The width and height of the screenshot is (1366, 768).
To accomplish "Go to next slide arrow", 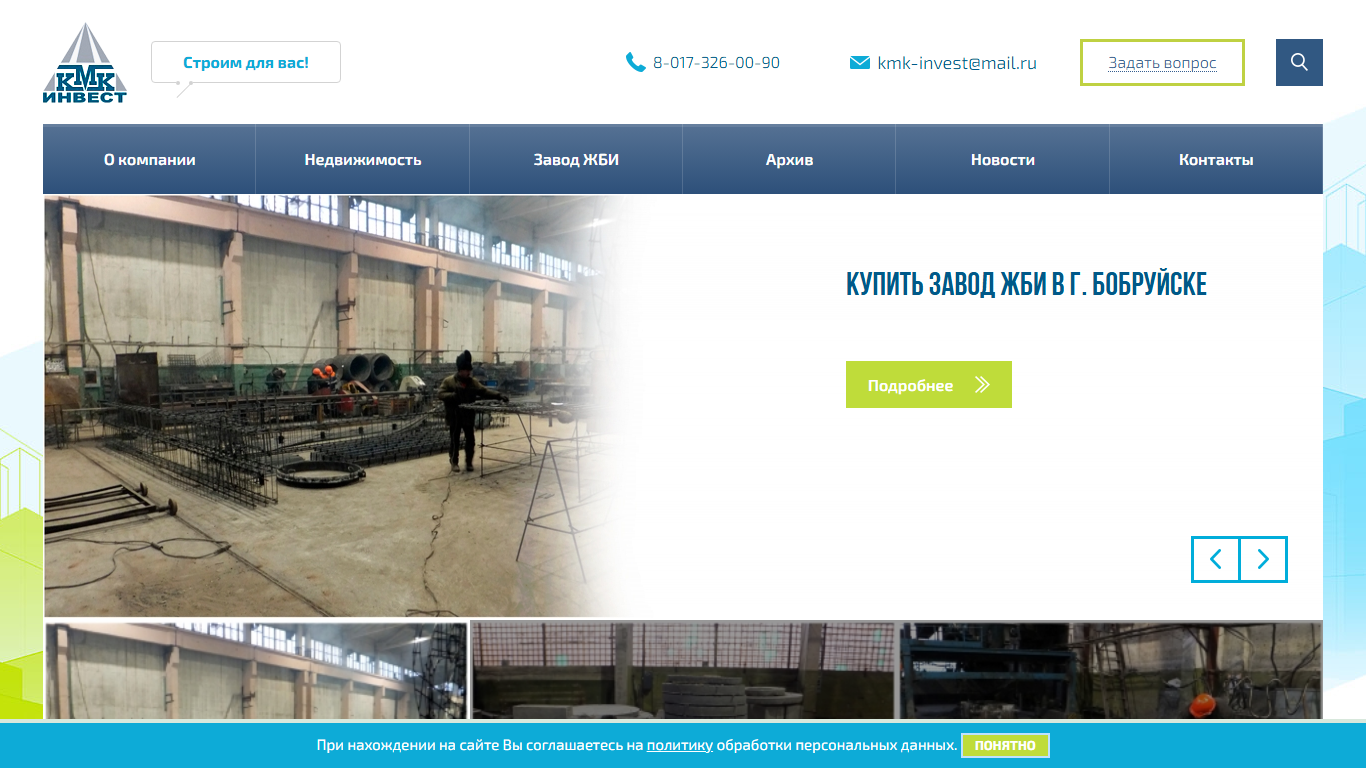I will click(1263, 559).
